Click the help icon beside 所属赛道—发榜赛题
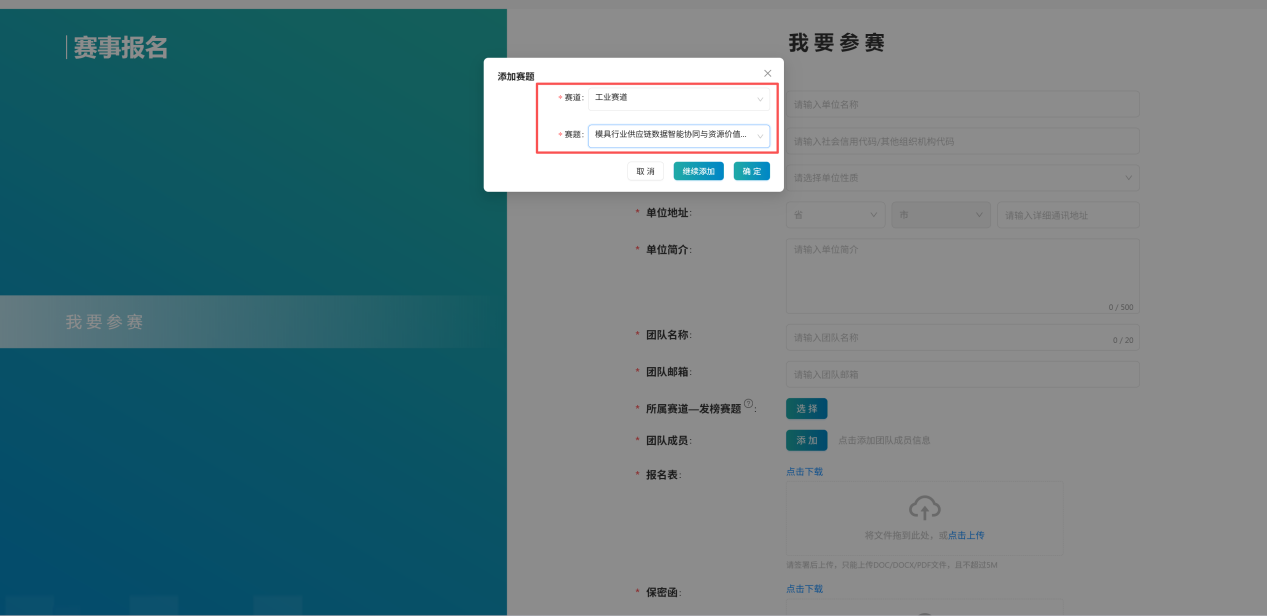Screen dimensions: 1267x616 [748, 403]
